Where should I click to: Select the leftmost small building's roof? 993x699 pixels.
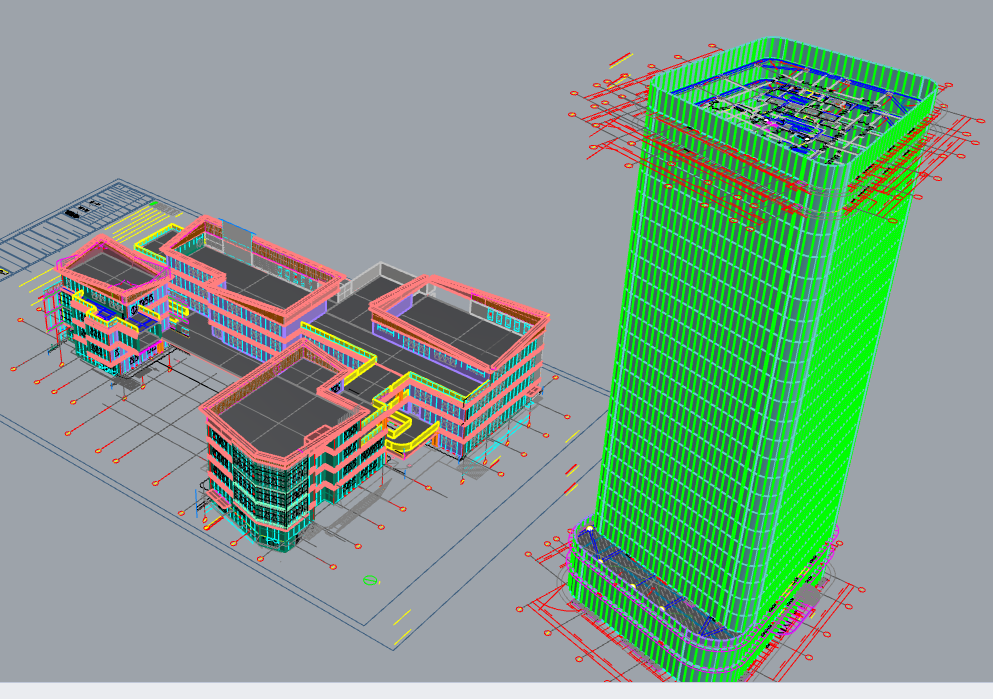(x=108, y=267)
